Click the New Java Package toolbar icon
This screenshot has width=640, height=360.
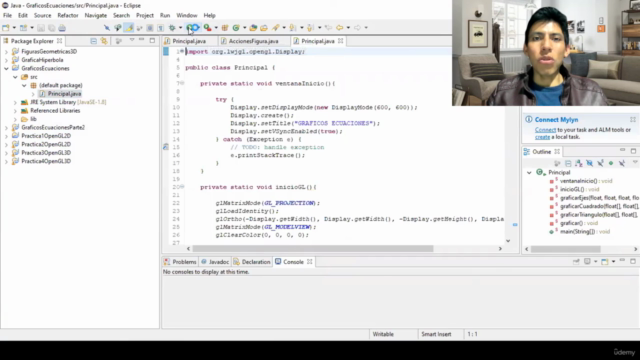pos(225,28)
